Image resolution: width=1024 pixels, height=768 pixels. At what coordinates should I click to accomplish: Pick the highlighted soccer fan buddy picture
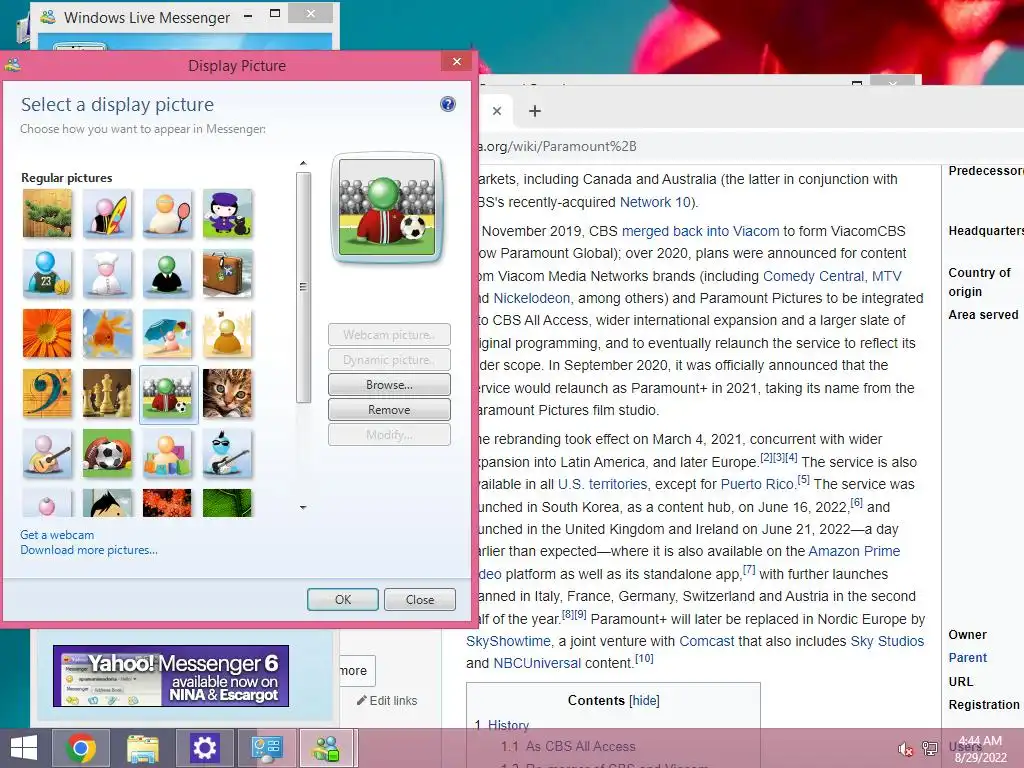[x=168, y=394]
